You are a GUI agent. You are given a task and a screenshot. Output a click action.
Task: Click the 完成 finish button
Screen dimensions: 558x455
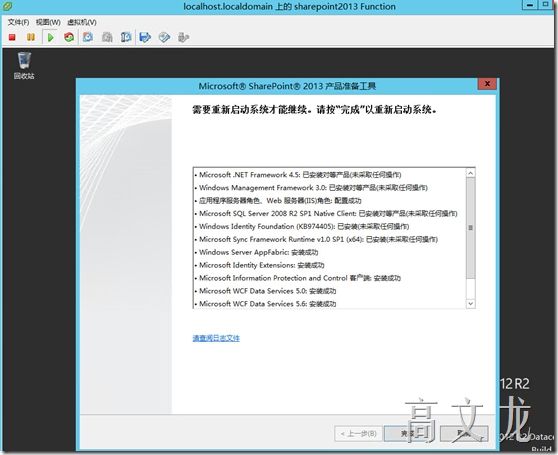click(409, 434)
